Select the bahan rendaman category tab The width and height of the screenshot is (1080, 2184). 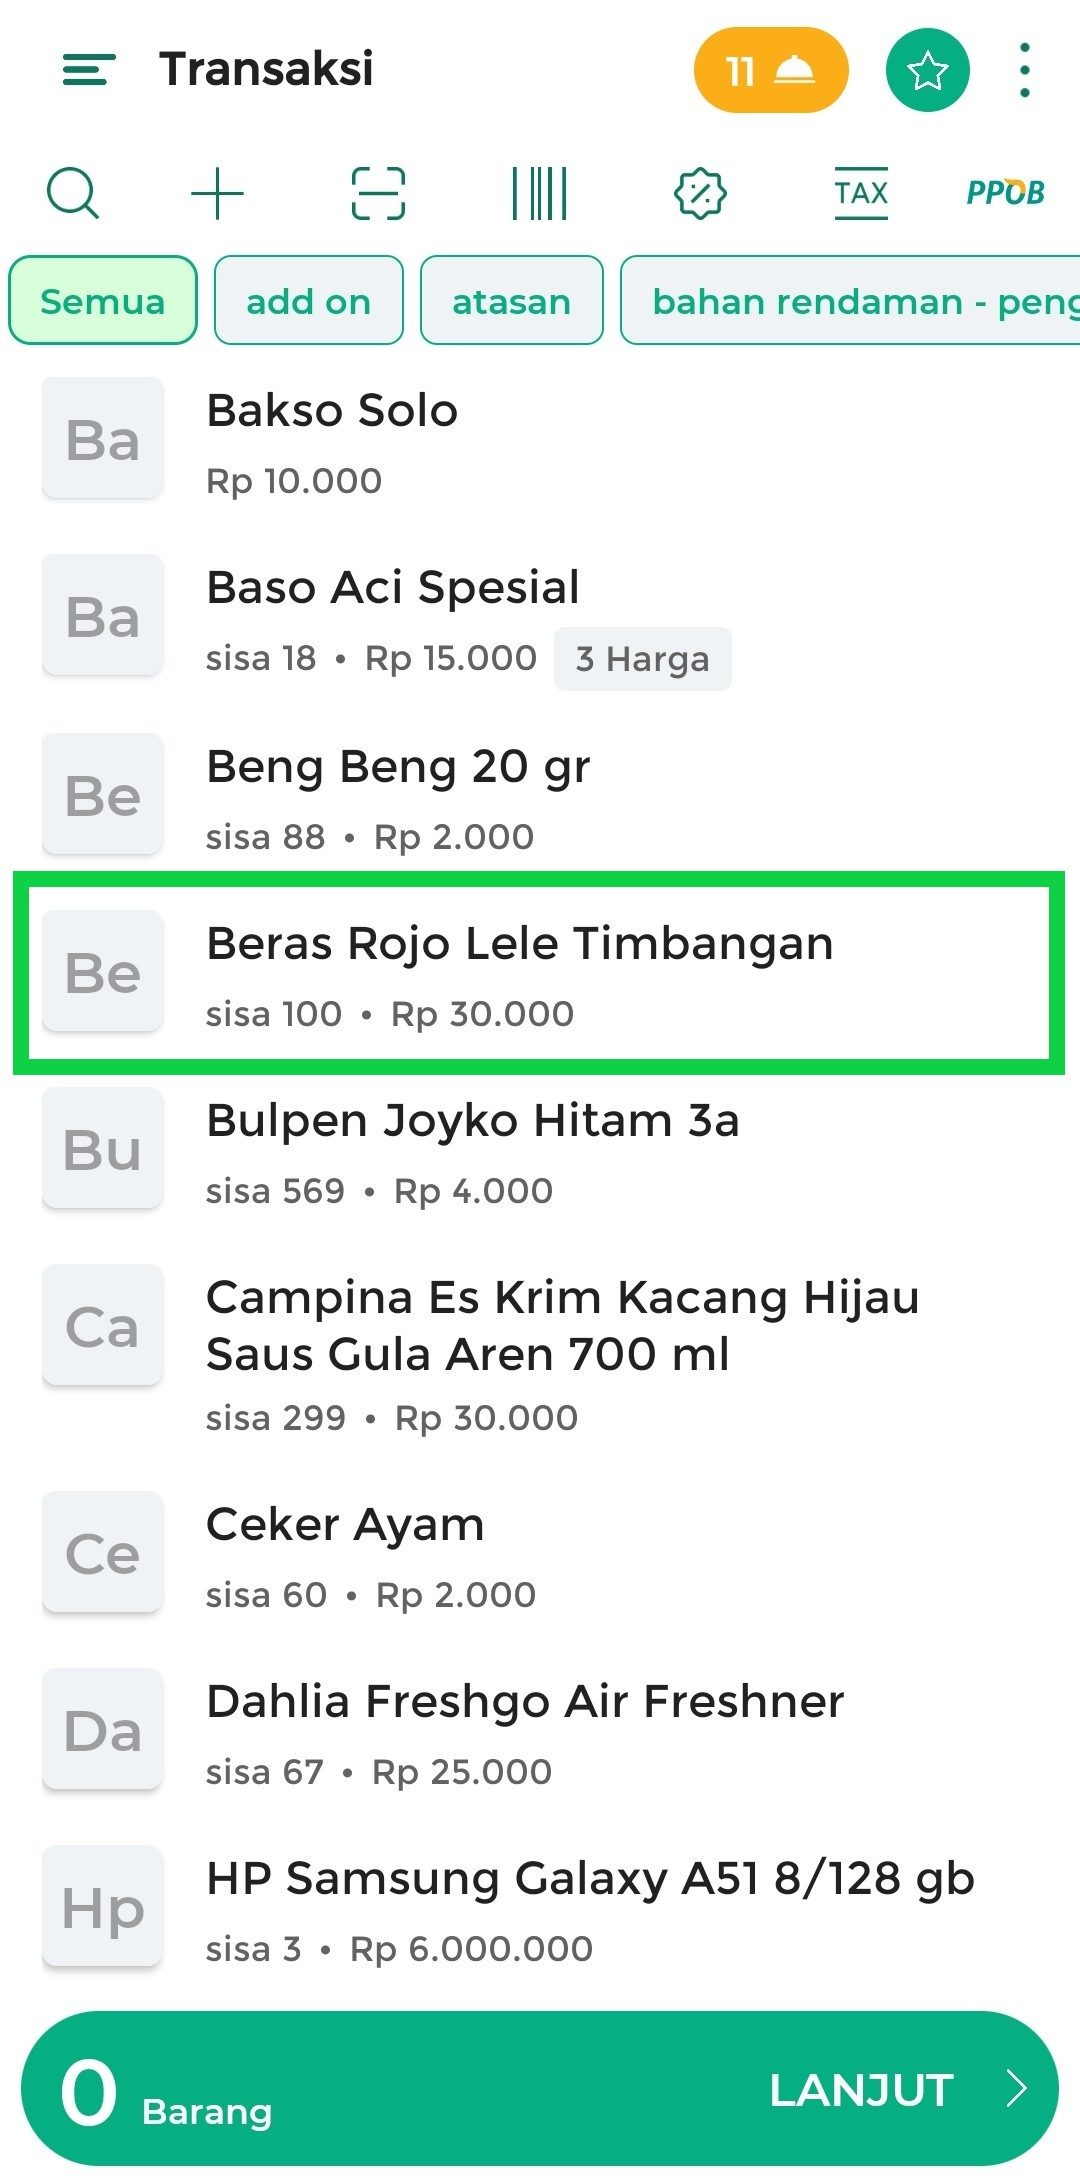[850, 301]
